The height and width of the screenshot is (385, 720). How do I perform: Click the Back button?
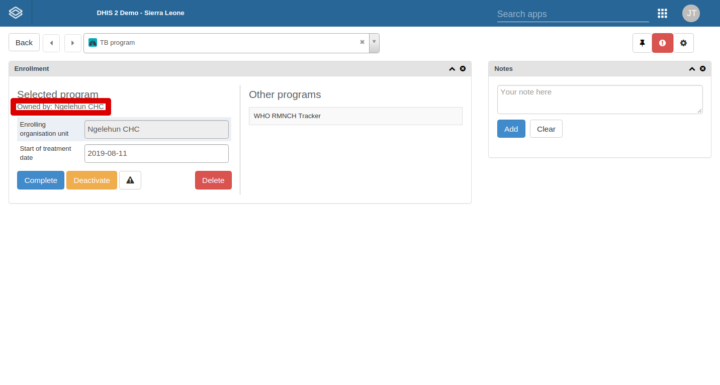coord(24,43)
